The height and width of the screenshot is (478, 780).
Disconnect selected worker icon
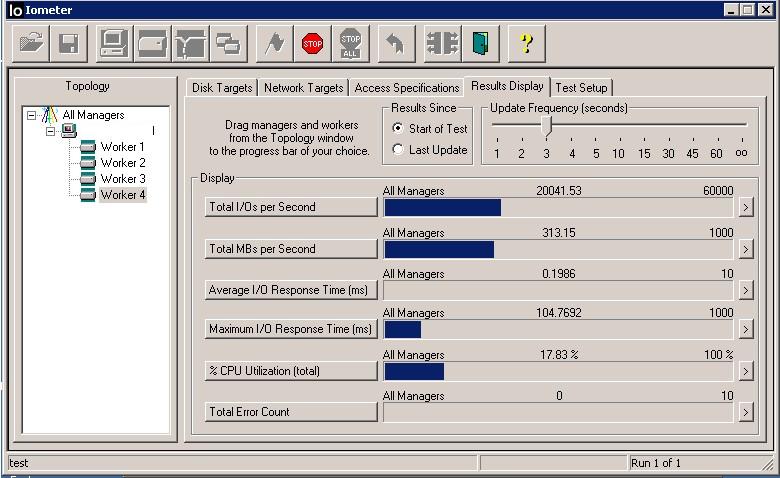[443, 44]
